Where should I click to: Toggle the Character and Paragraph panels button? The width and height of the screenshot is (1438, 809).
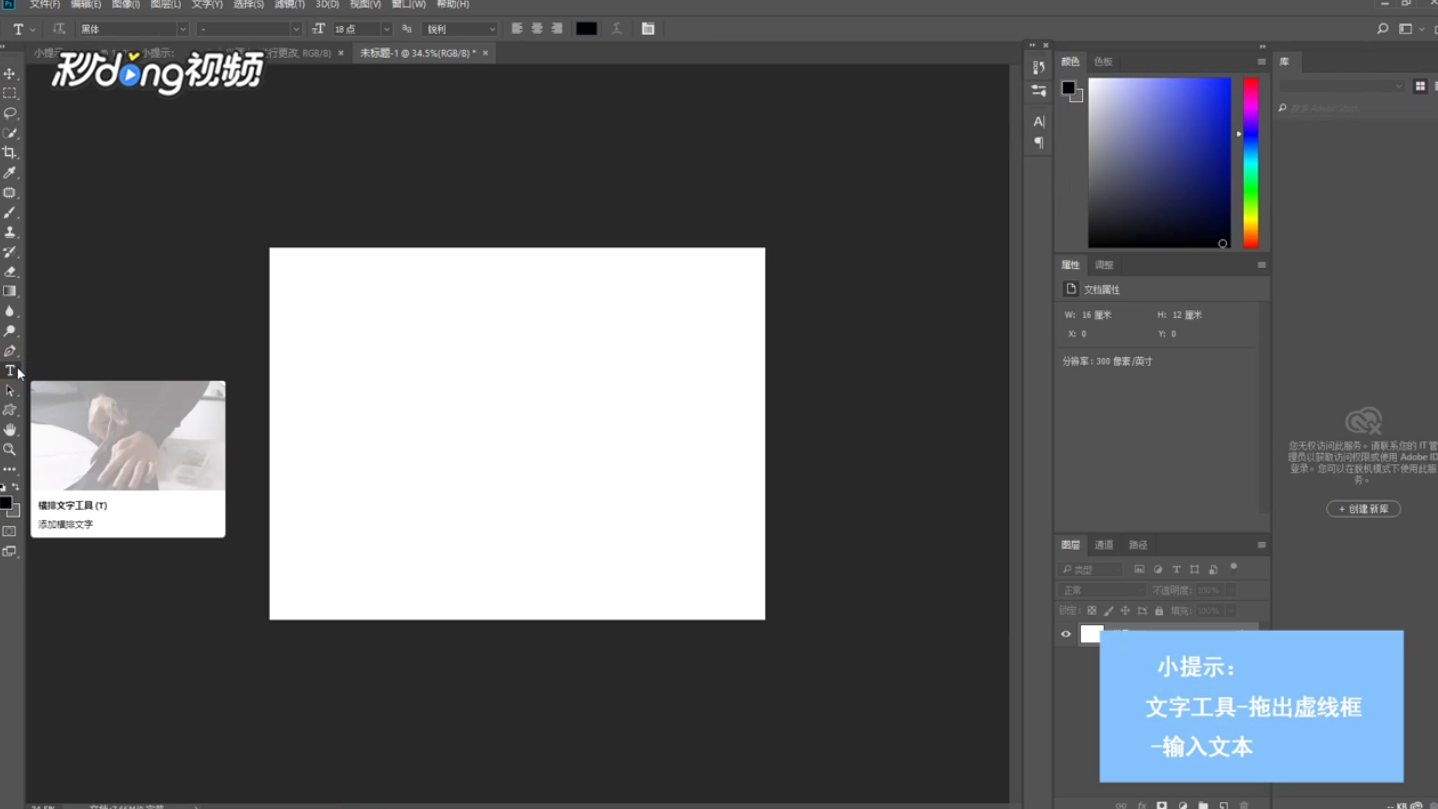click(648, 29)
